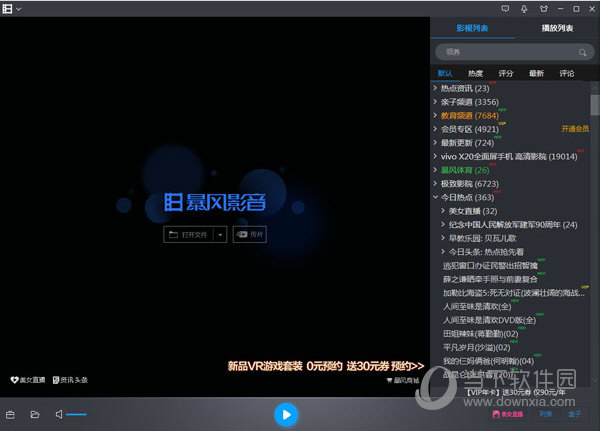Expand the 教育频道 (7684) category
This screenshot has height=431, width=600.
point(435,115)
